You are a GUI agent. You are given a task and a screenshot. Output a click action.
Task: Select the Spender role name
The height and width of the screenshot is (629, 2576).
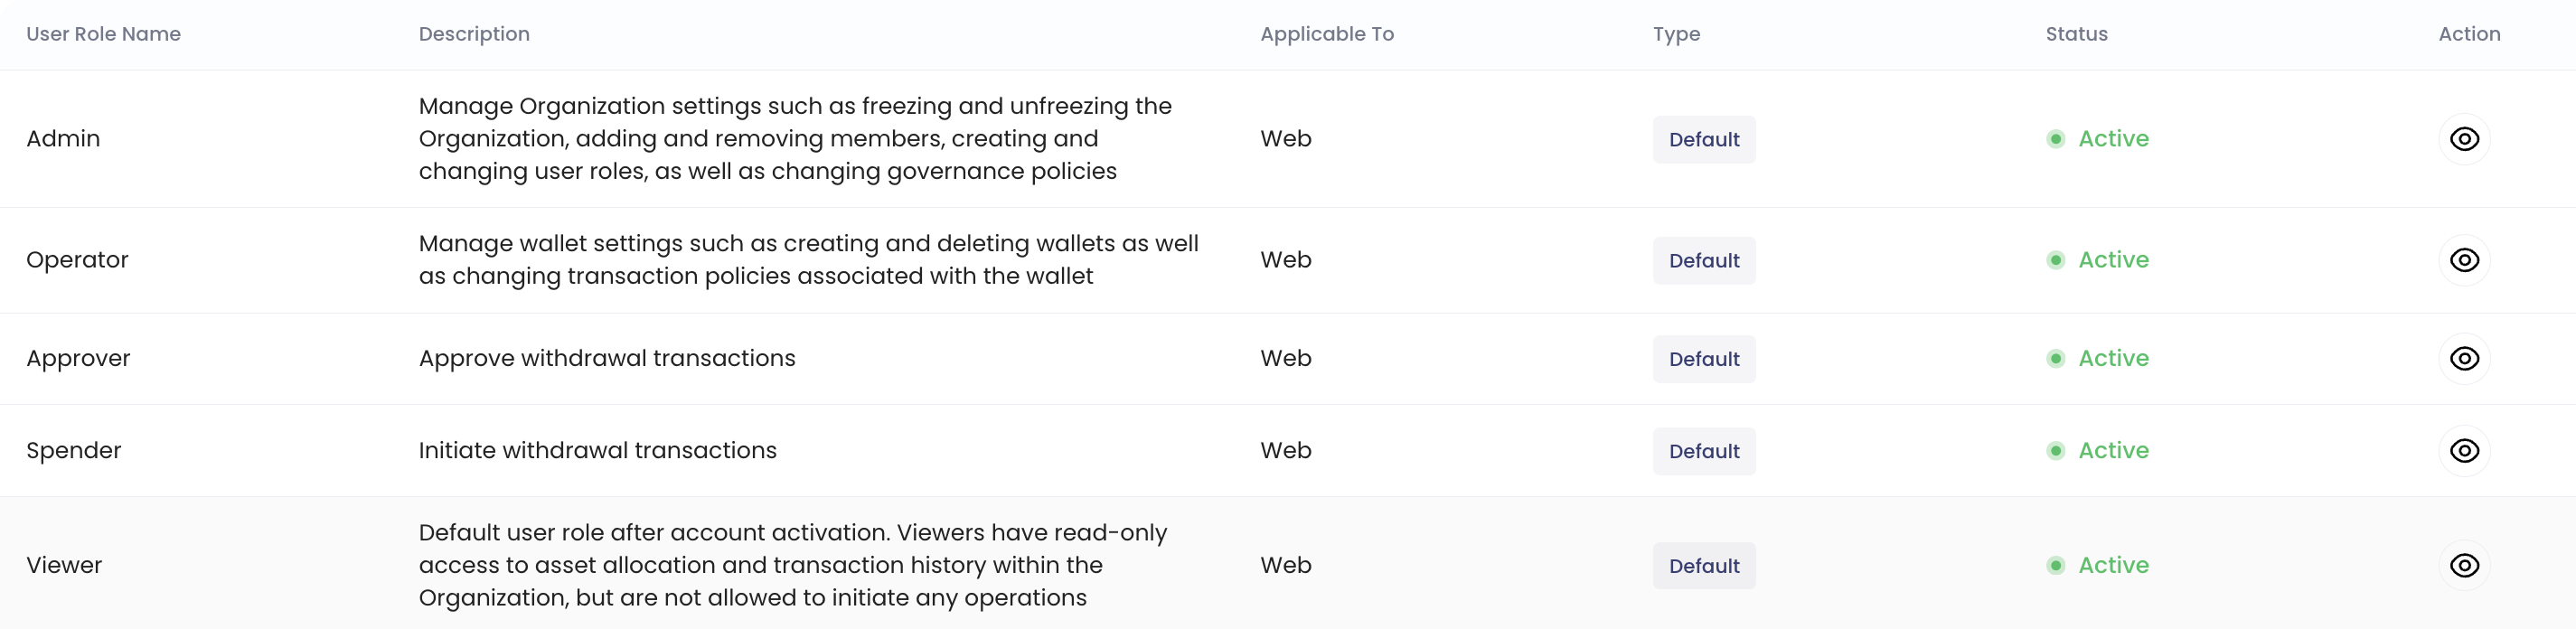point(73,451)
